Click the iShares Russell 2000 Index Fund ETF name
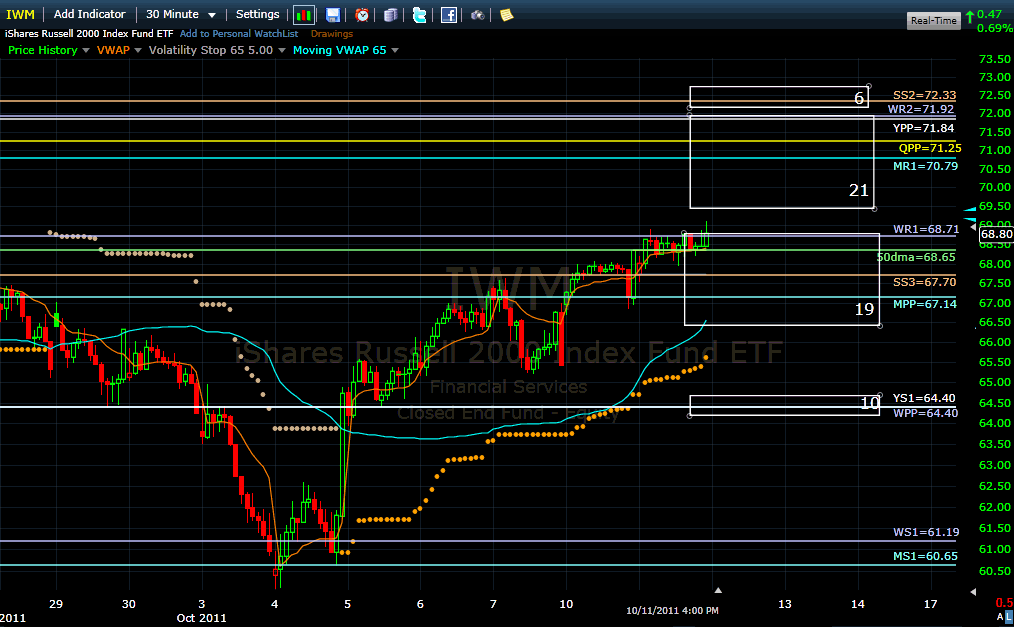The image size is (1014, 627). click(x=89, y=34)
